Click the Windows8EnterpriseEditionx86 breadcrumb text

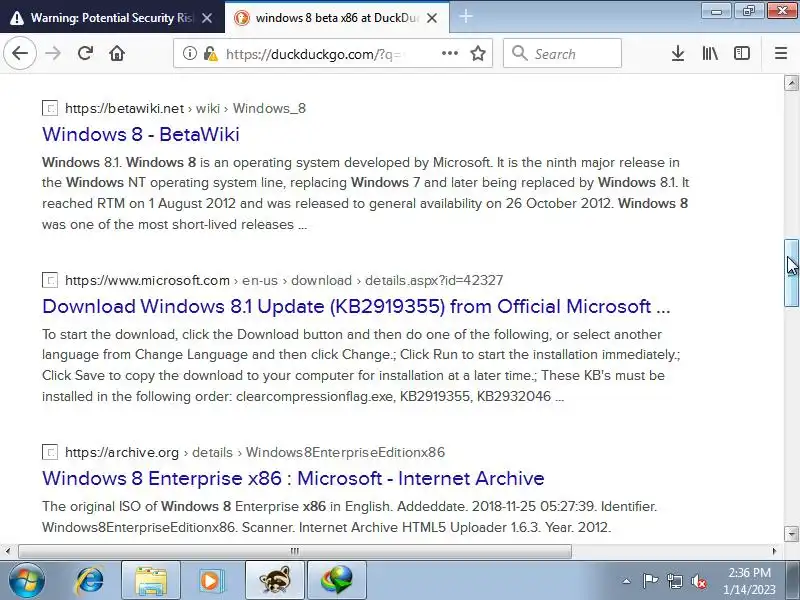[x=345, y=452]
